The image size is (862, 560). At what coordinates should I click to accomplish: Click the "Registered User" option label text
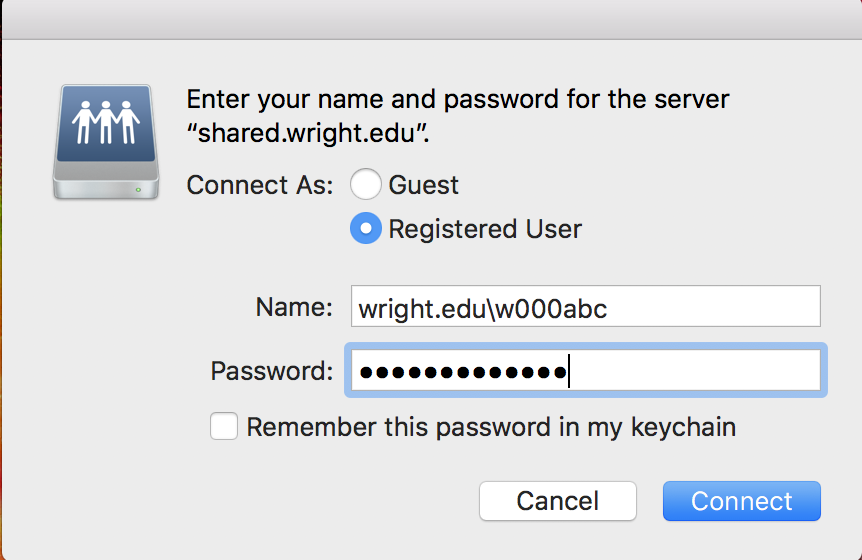click(485, 229)
